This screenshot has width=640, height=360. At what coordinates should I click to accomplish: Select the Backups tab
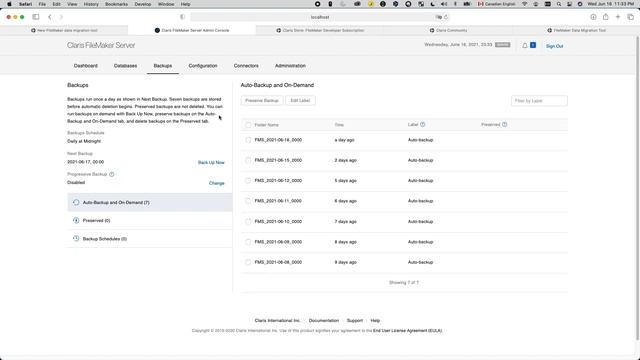(162, 66)
